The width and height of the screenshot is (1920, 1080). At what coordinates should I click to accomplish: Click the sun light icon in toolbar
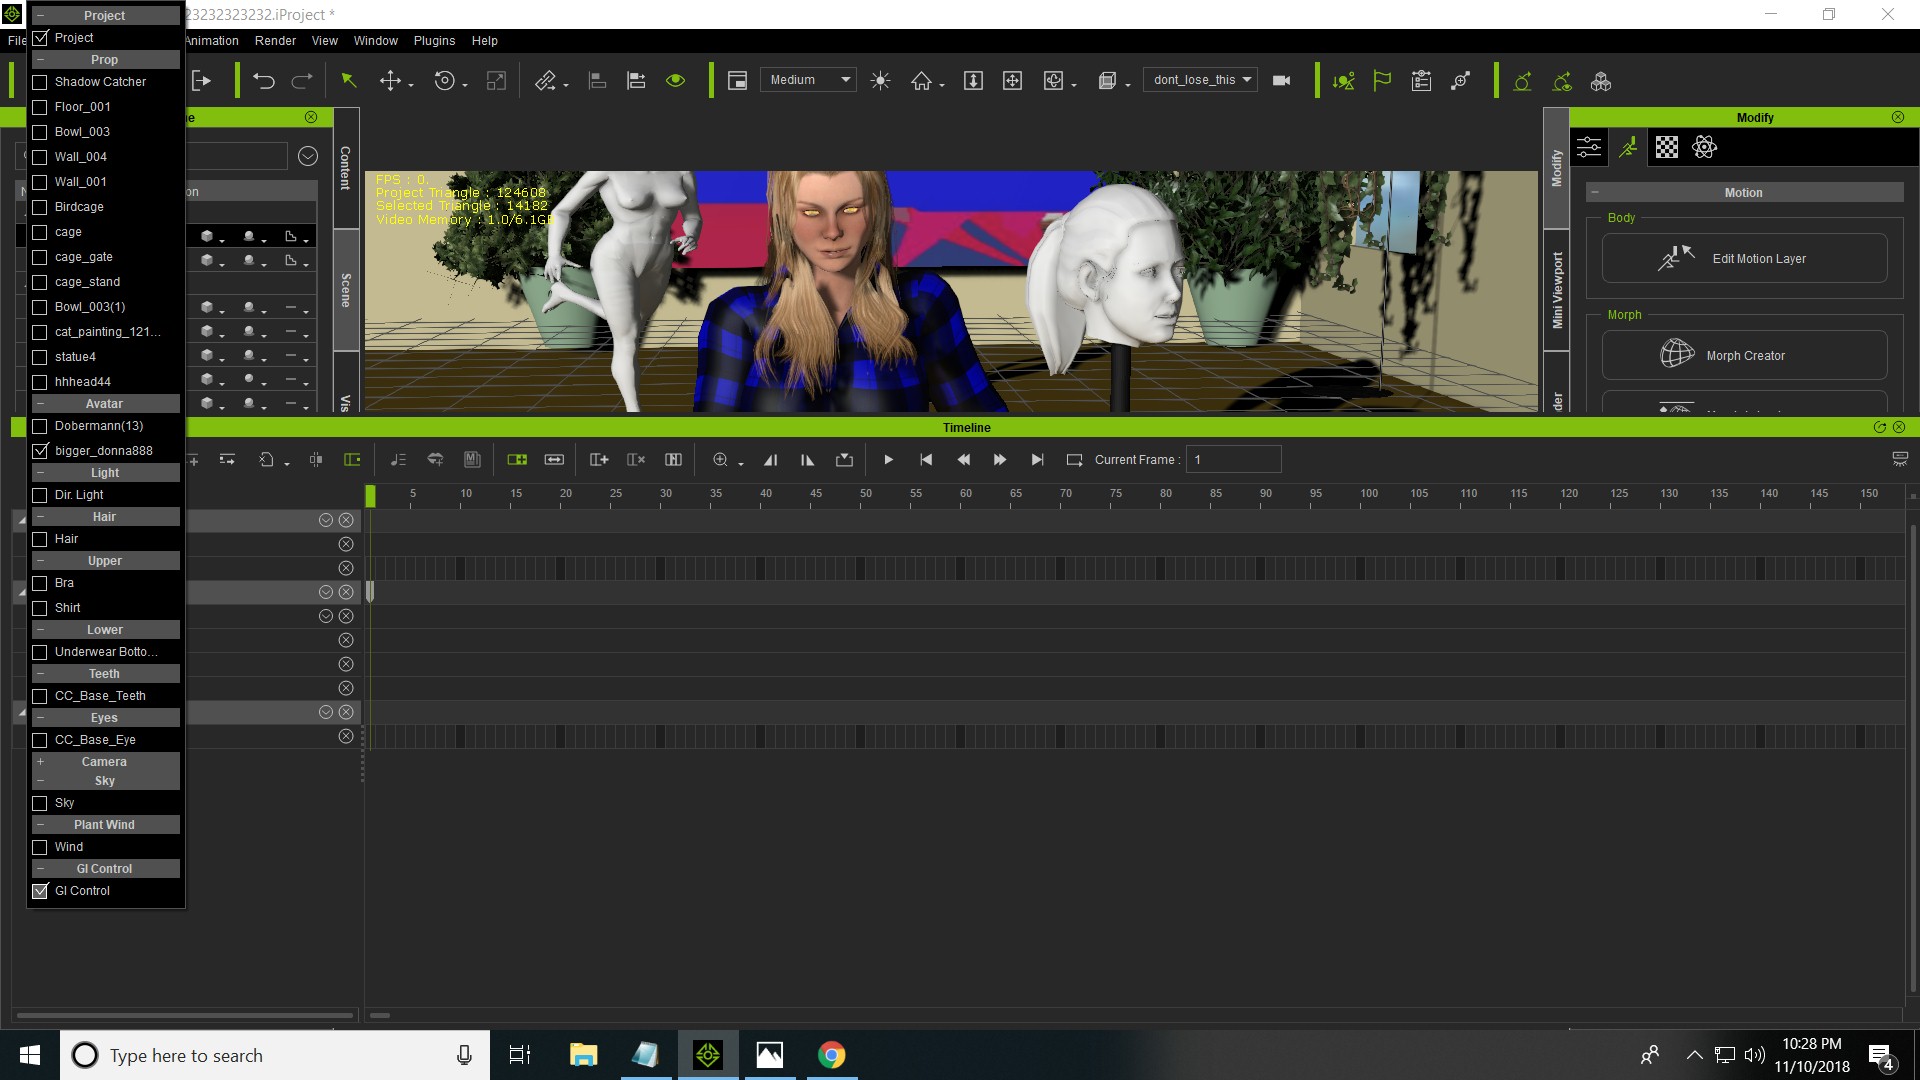point(880,81)
